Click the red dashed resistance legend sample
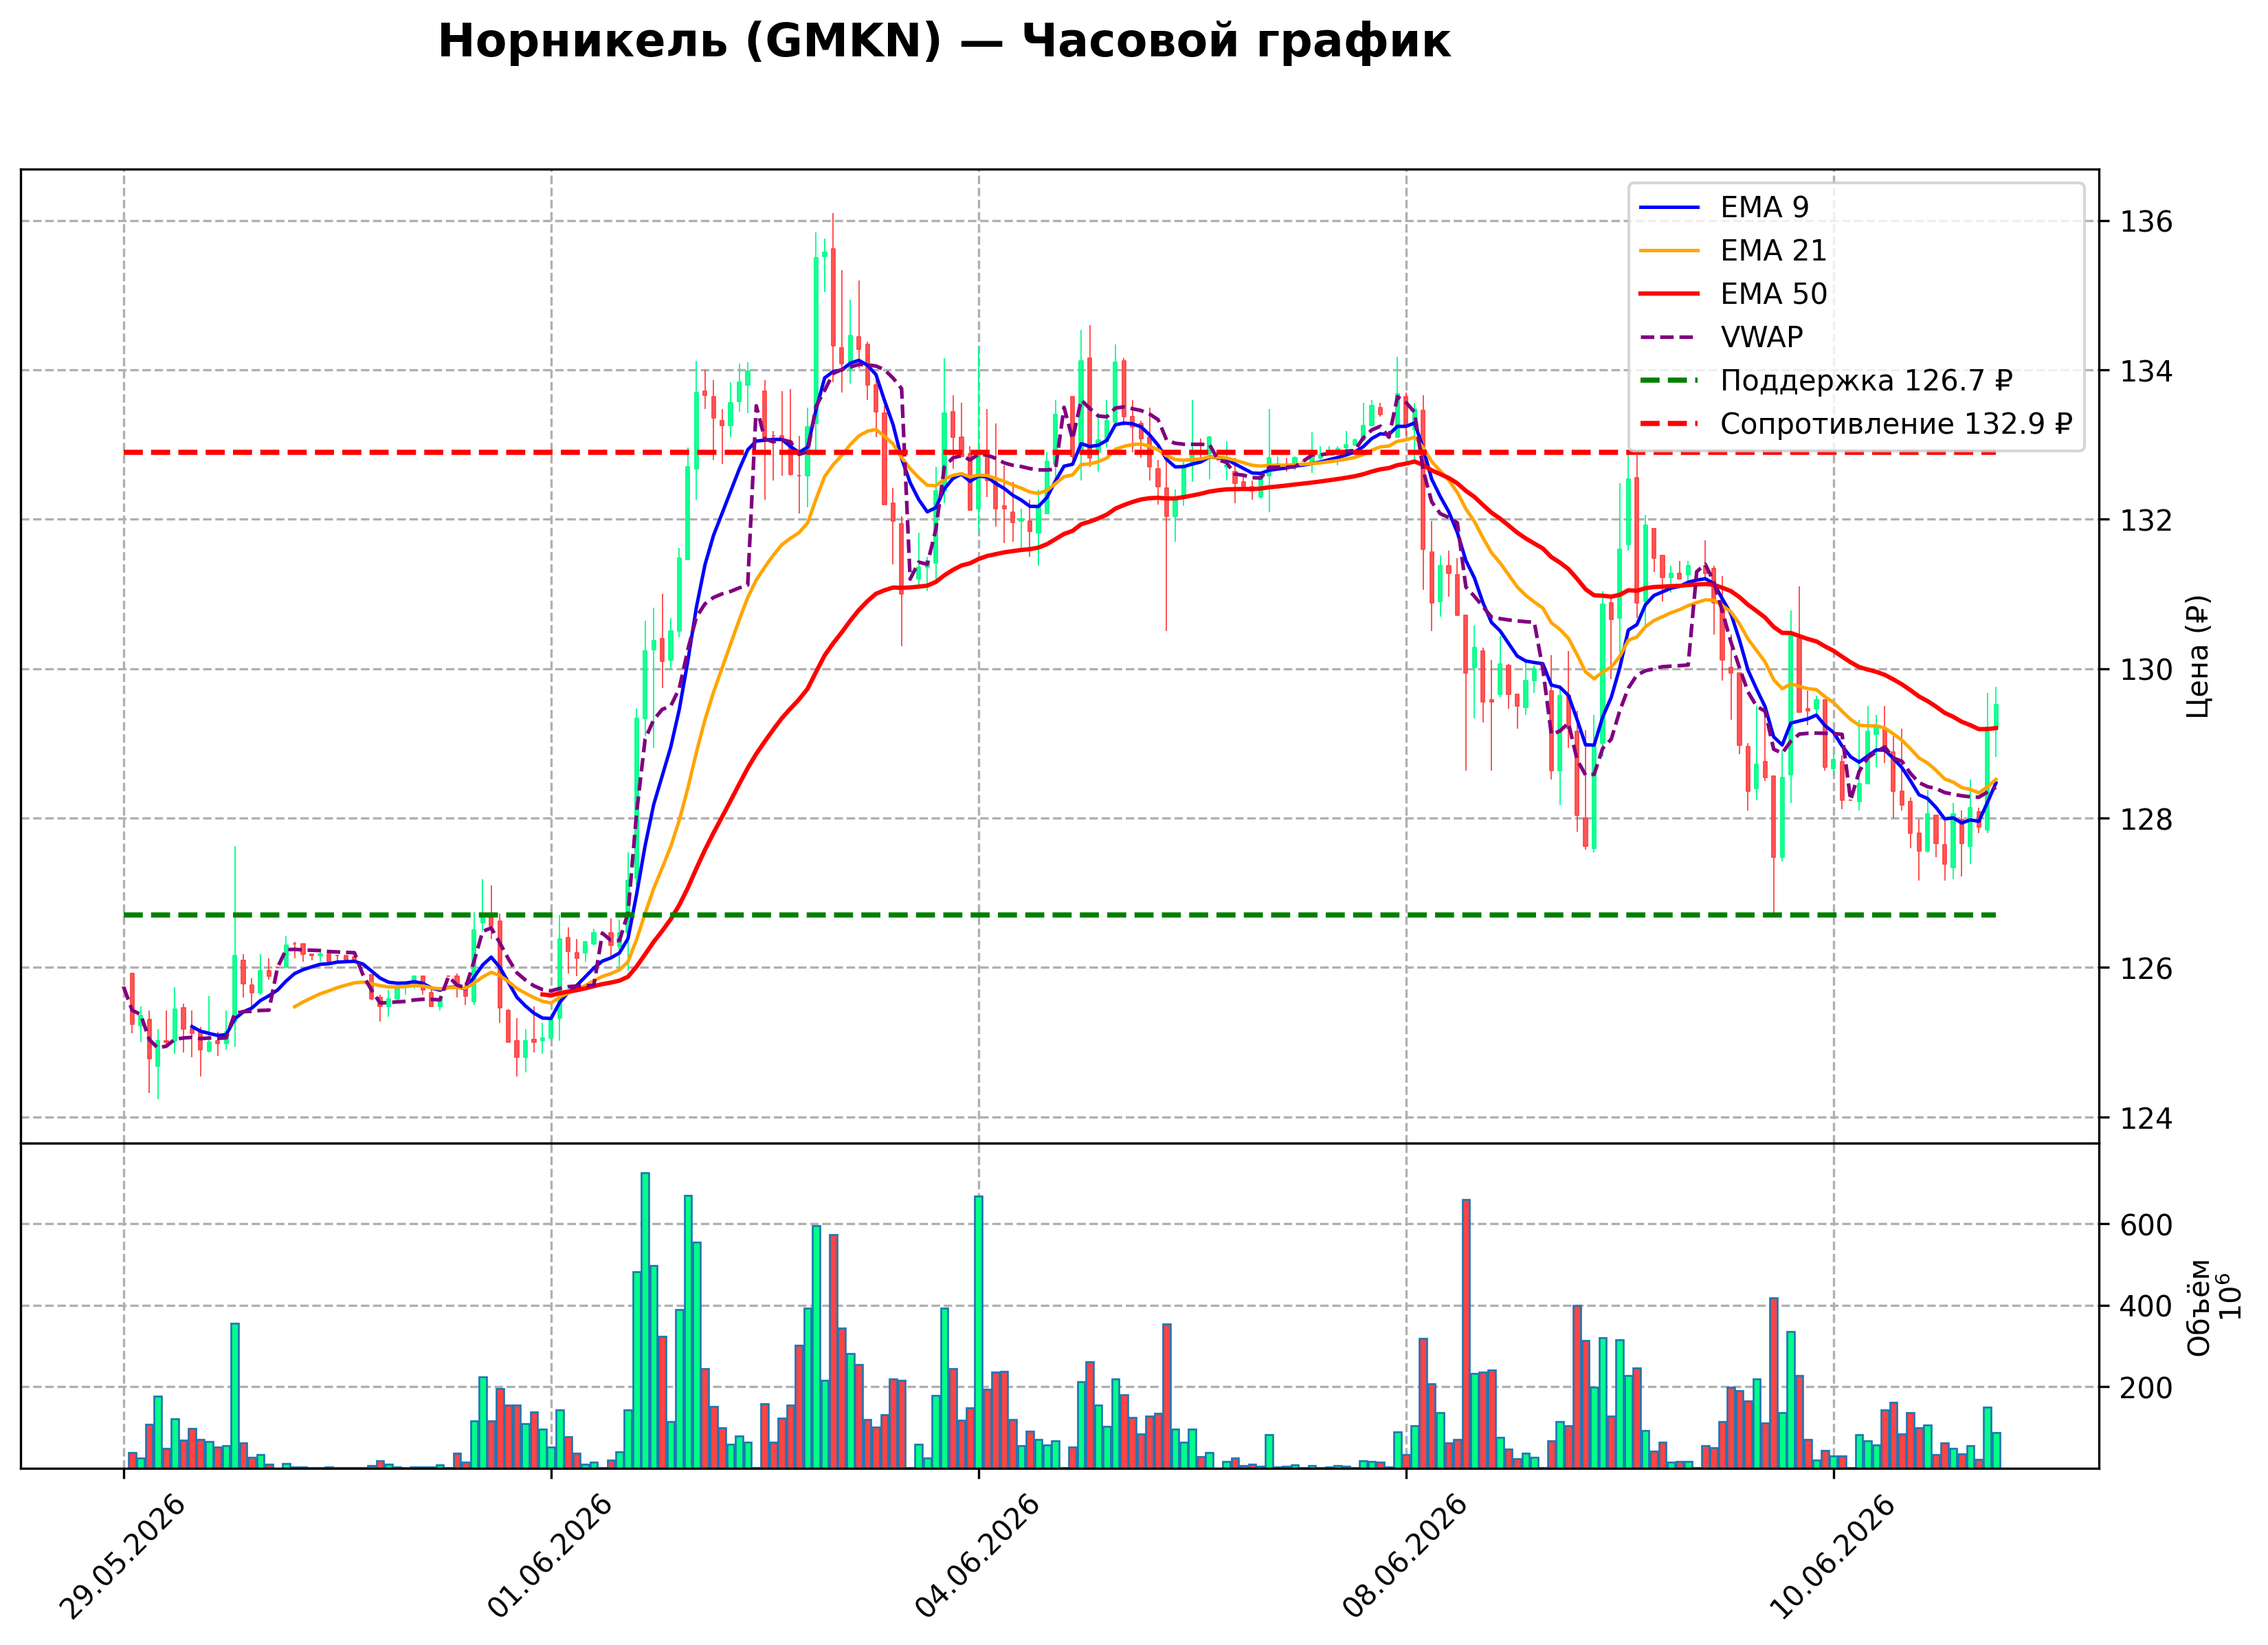2268x1645 pixels. 1669,424
